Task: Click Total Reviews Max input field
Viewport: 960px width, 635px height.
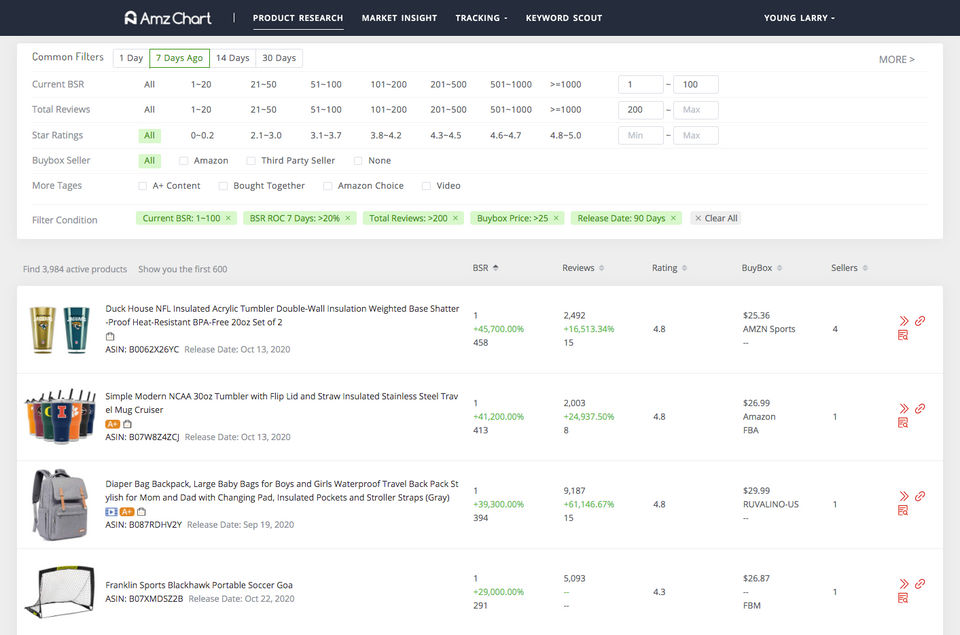Action: click(696, 110)
